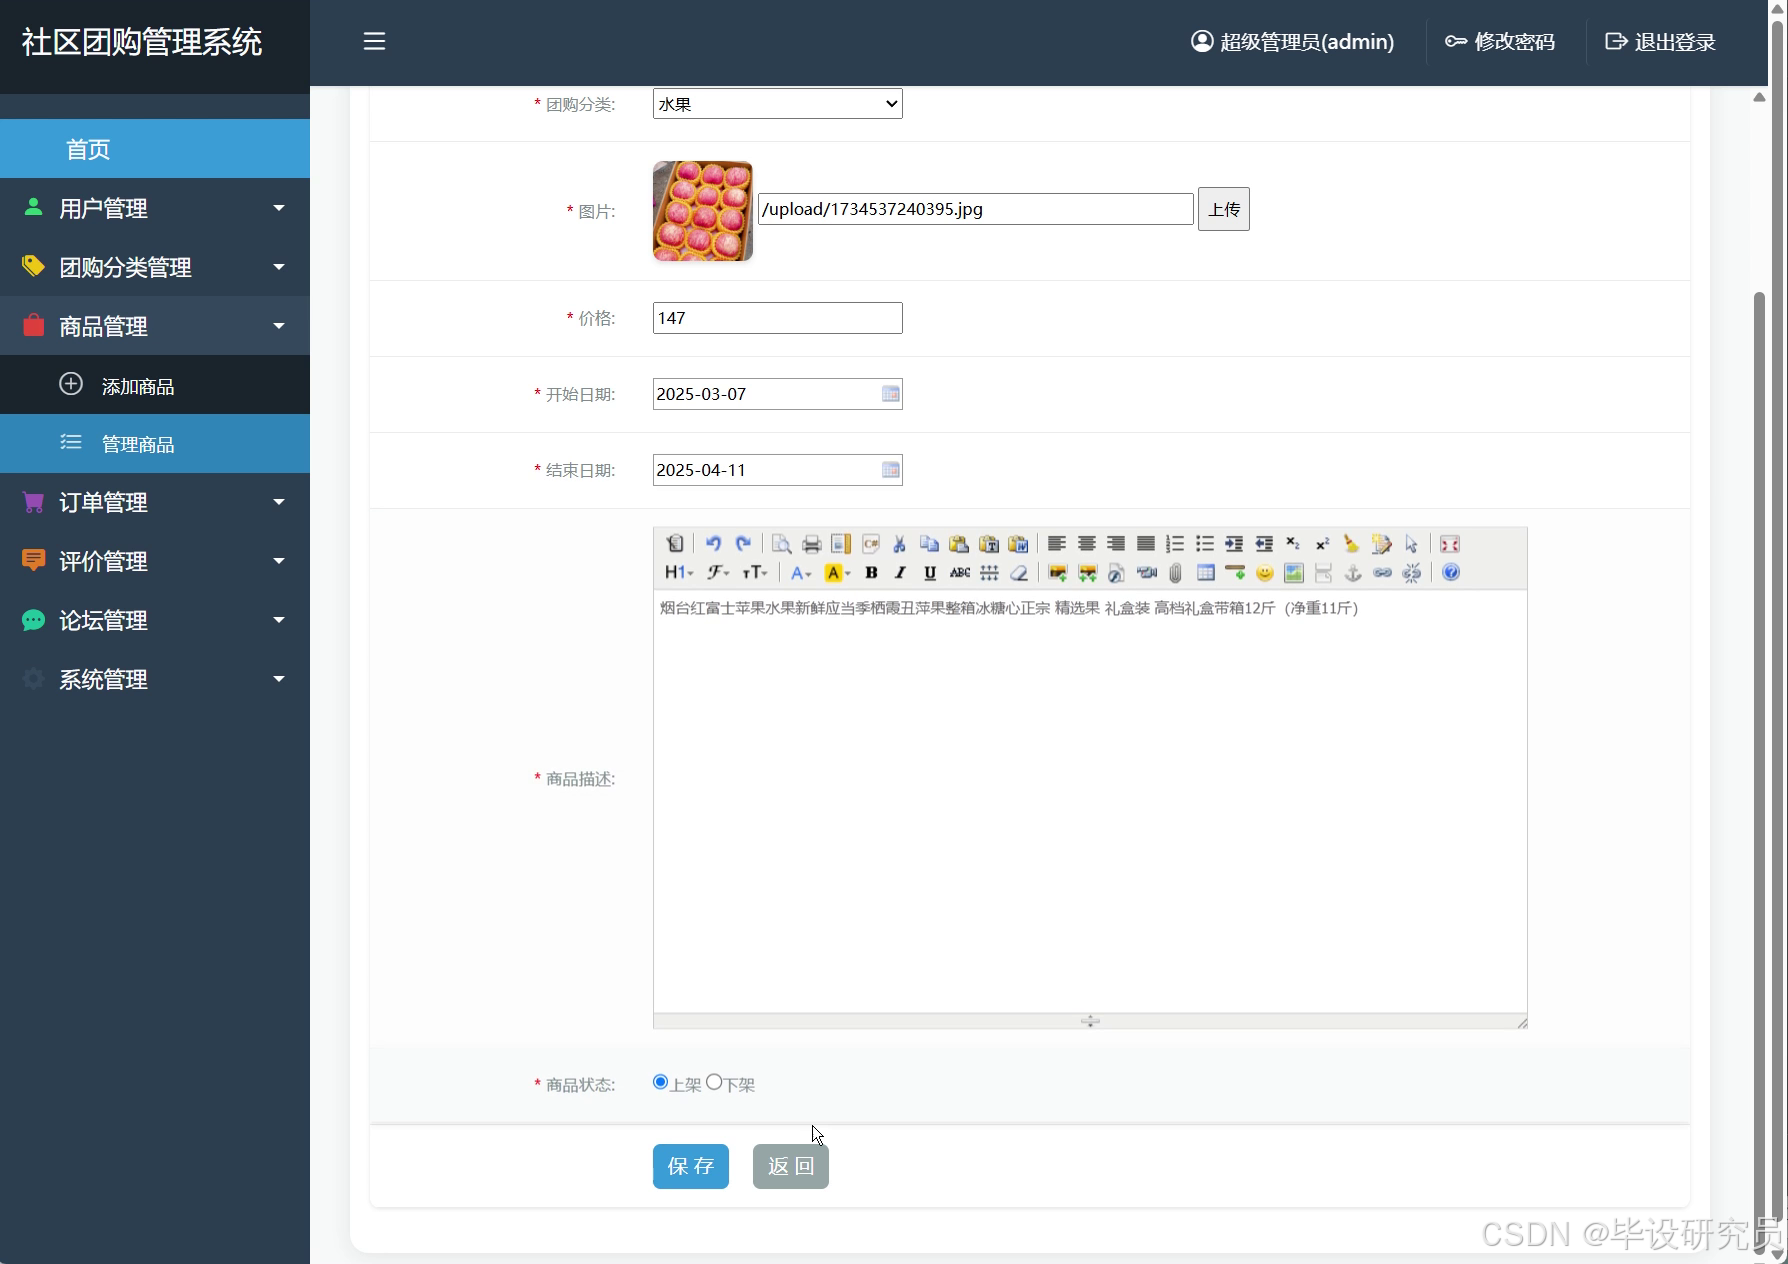Screen dimensions: 1788x1264
Task: Insert a code block with the code icon
Action: [x=871, y=544]
